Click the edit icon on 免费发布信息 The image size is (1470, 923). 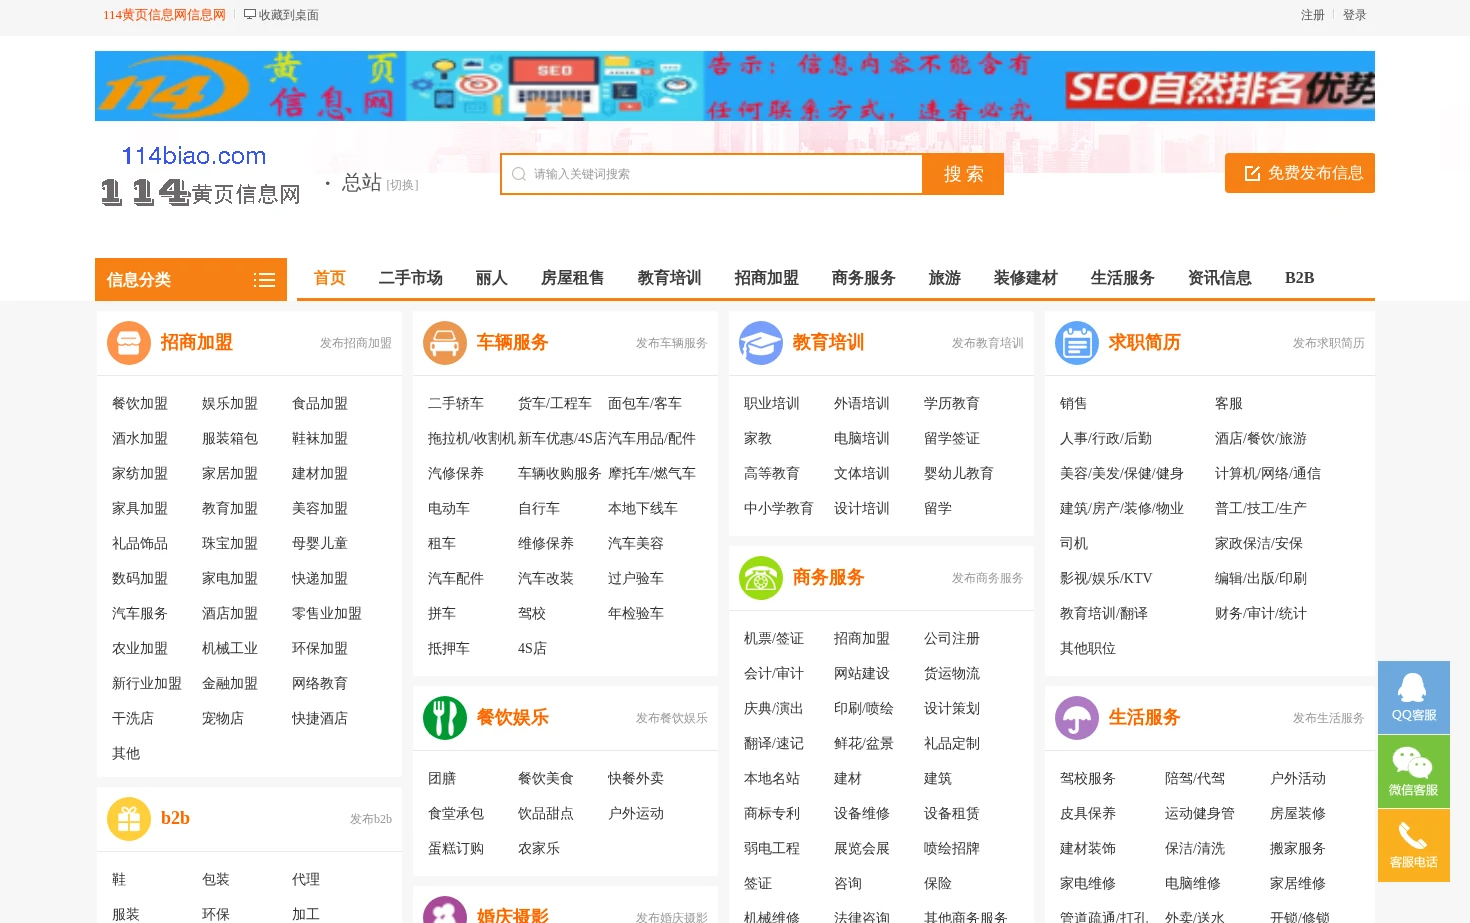[x=1252, y=174]
